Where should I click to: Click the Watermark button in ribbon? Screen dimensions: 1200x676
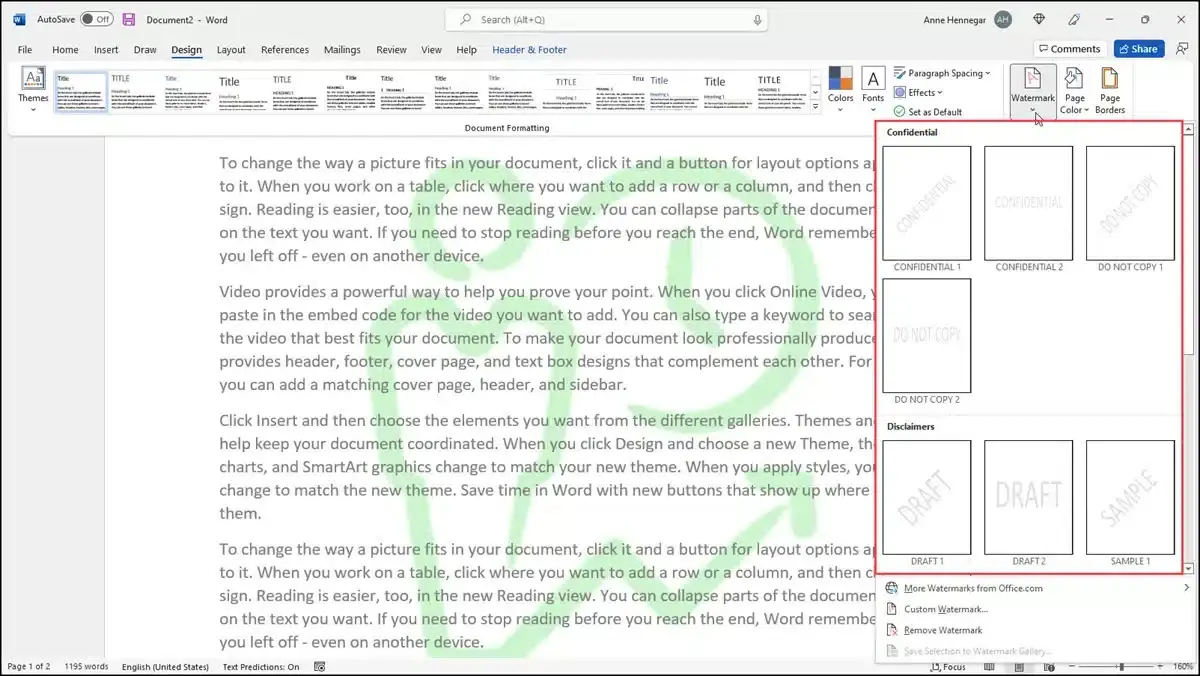pos(1032,88)
